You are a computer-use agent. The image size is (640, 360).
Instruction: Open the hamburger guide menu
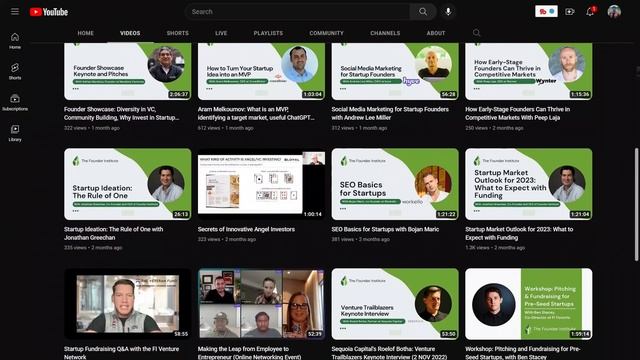15,11
